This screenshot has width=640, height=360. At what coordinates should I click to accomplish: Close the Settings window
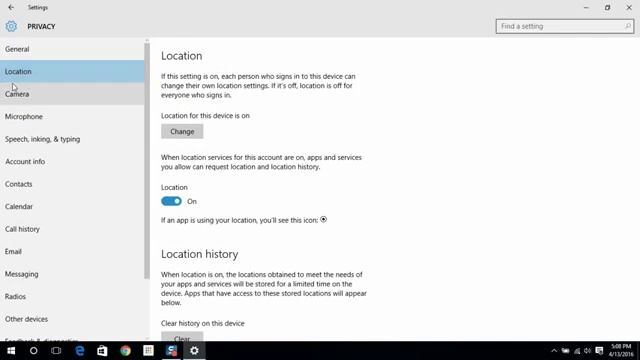tap(629, 7)
